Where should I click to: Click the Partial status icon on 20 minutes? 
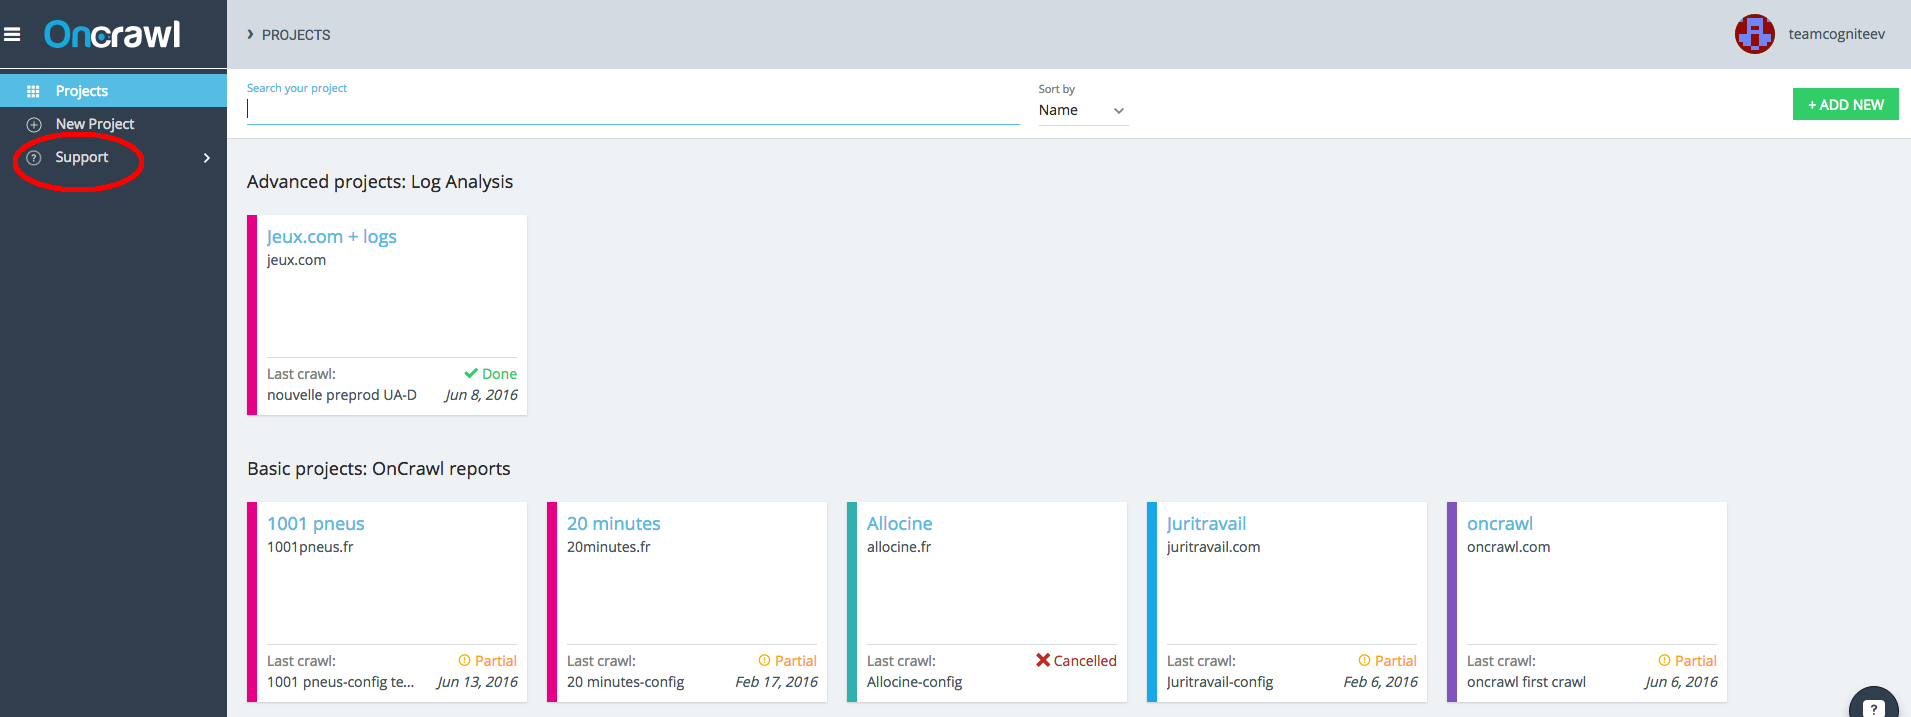[x=764, y=660]
